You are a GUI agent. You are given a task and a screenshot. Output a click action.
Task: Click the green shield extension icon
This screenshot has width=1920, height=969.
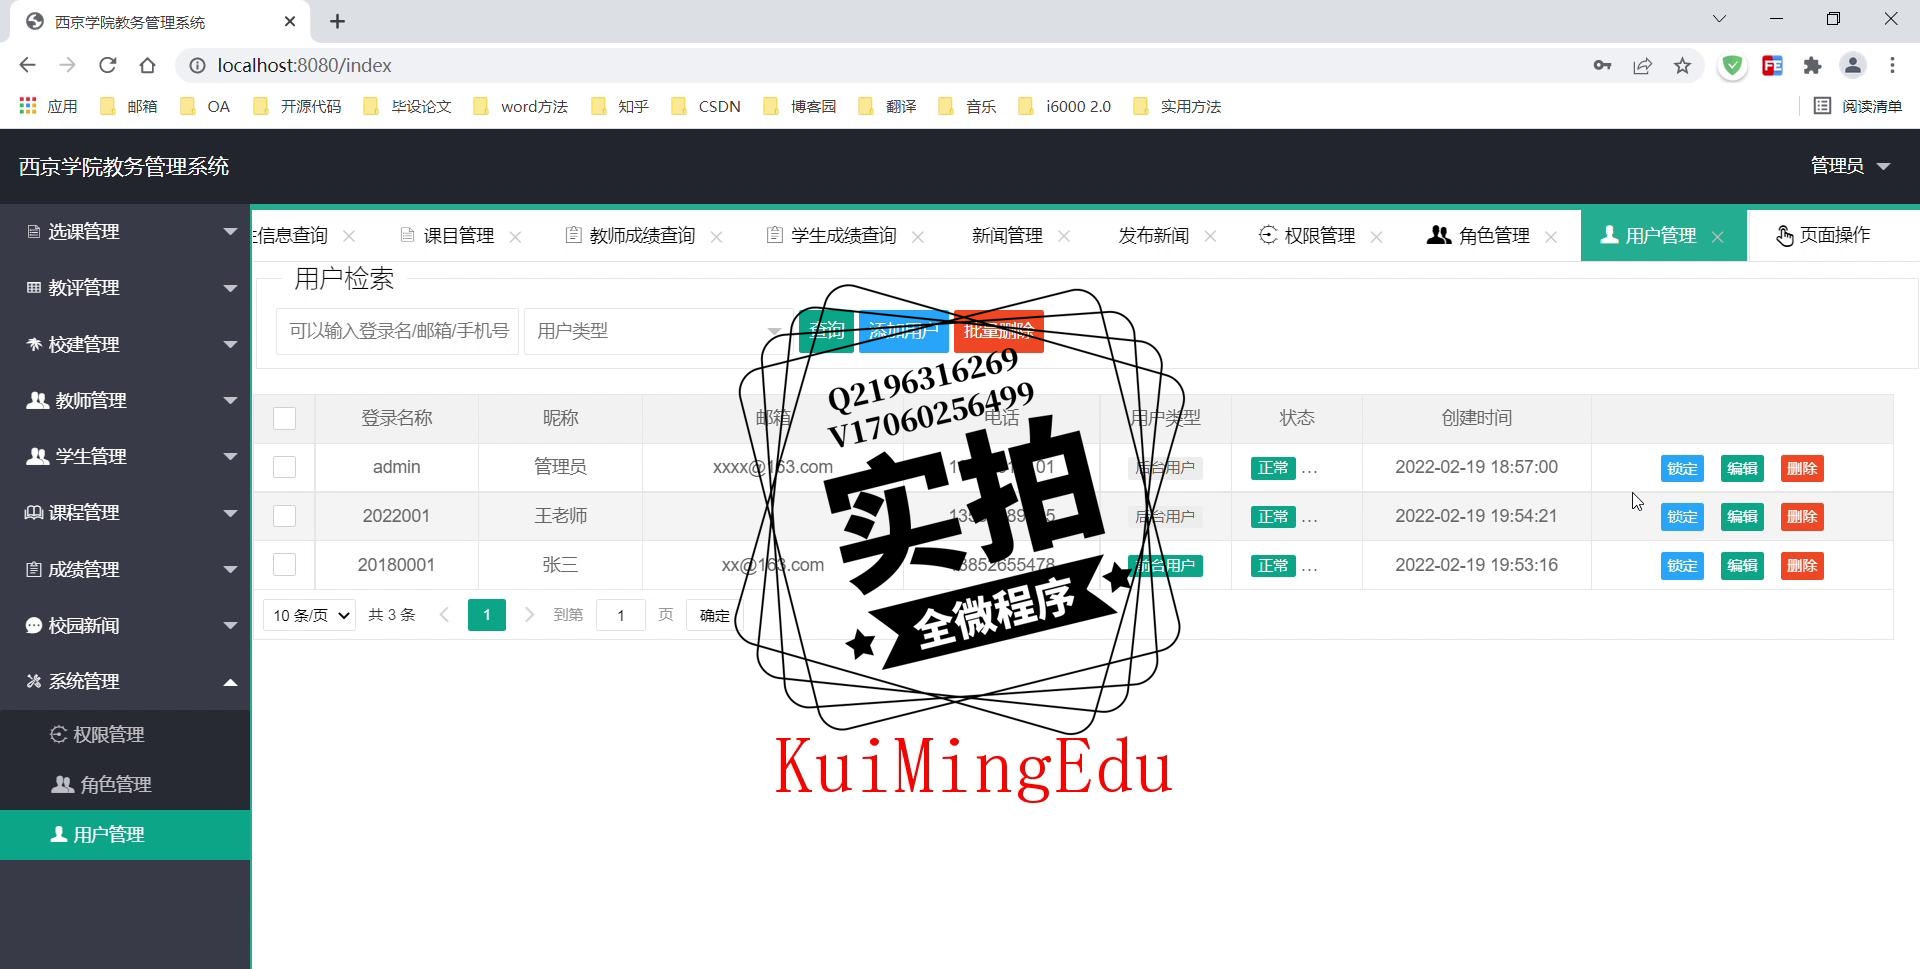pyautogui.click(x=1732, y=65)
